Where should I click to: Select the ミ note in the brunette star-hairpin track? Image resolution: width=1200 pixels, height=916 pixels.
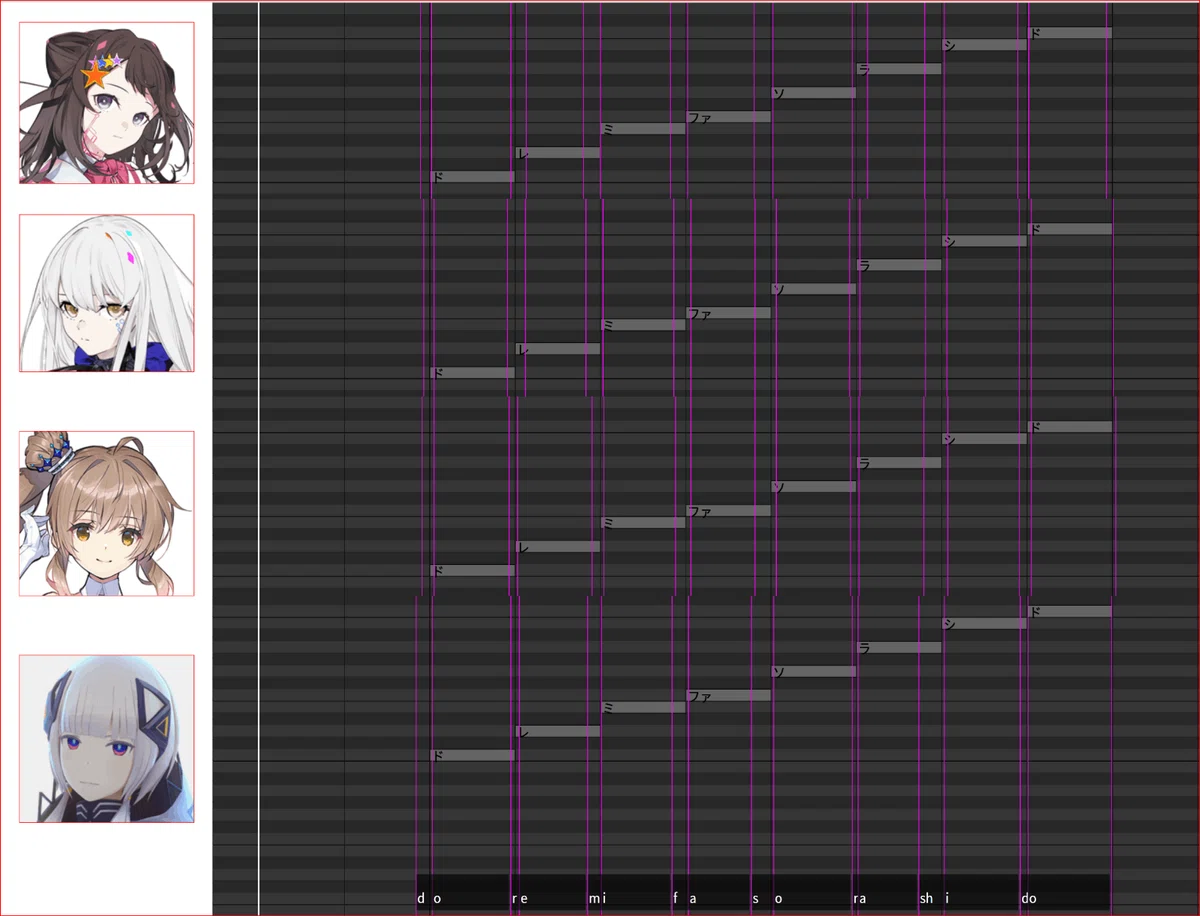coord(643,129)
